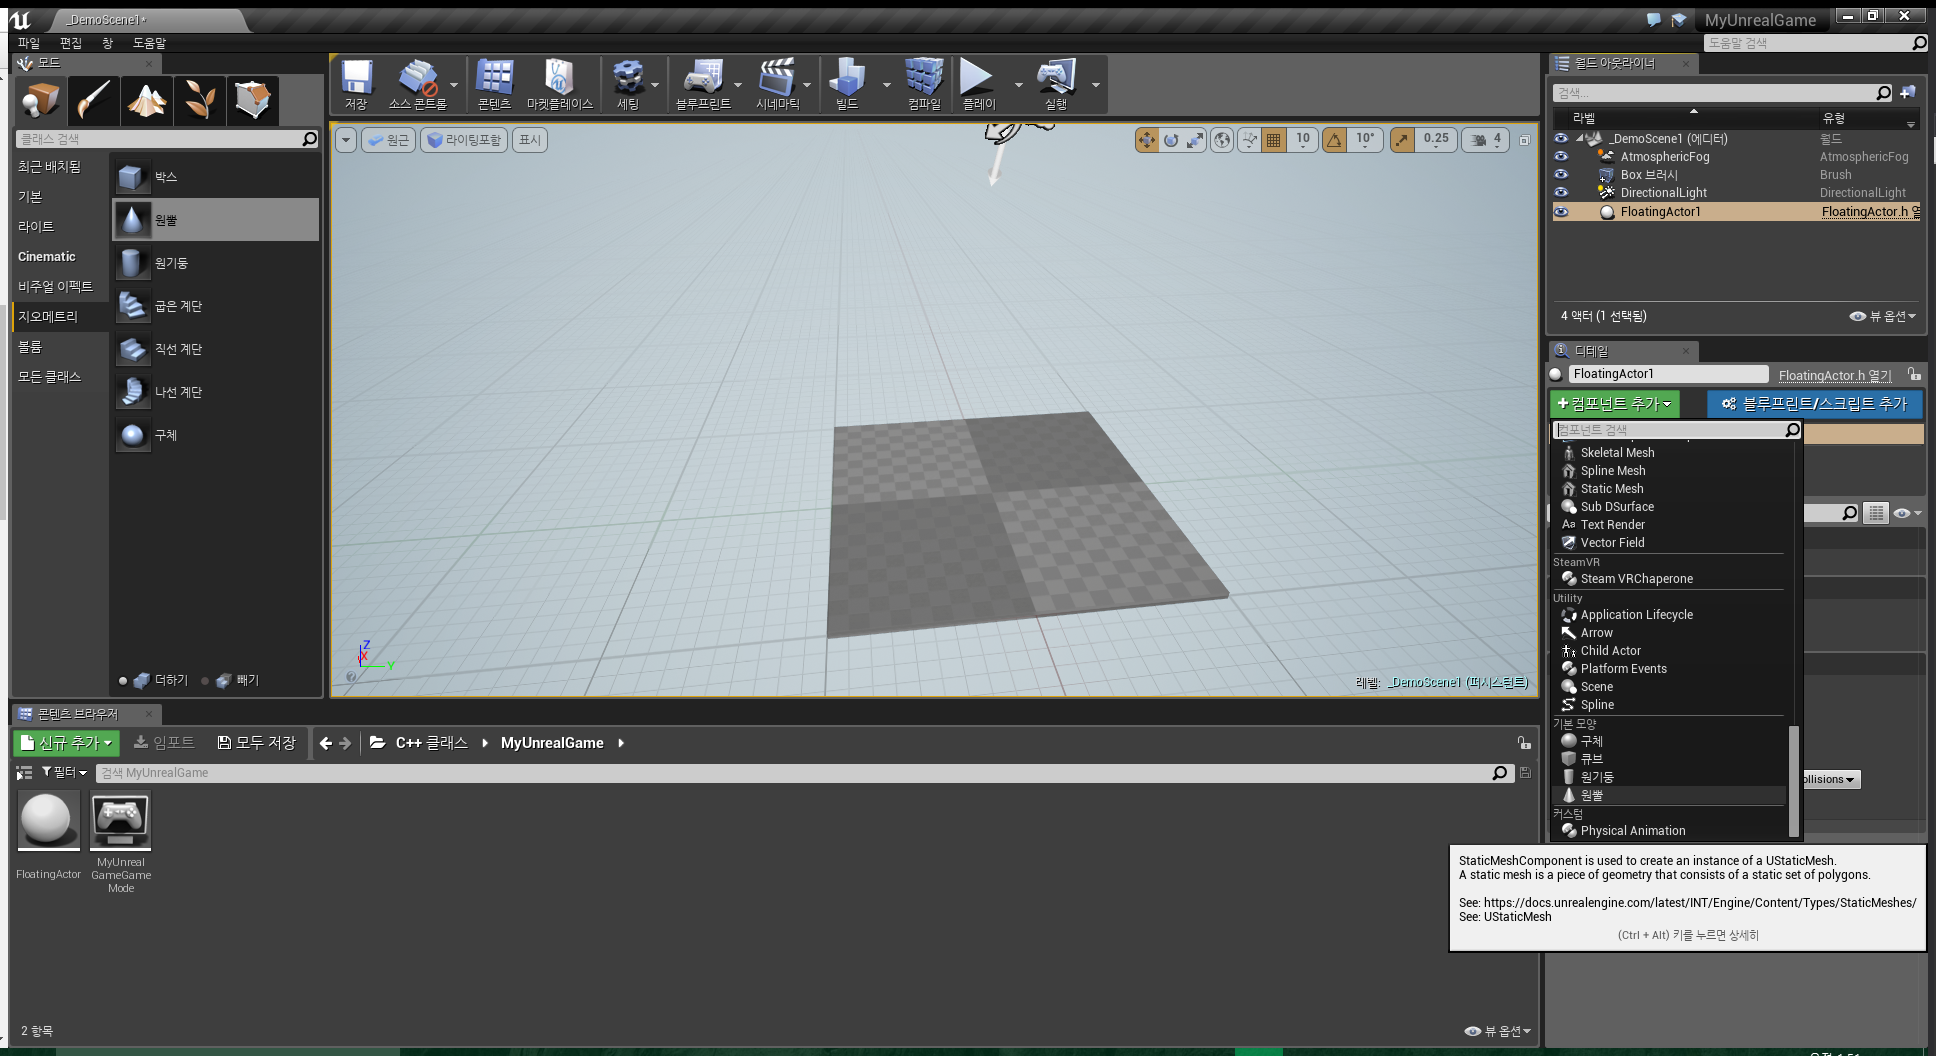Select the FloatingActor class thumbnail
This screenshot has height=1056, width=1936.
tap(48, 820)
